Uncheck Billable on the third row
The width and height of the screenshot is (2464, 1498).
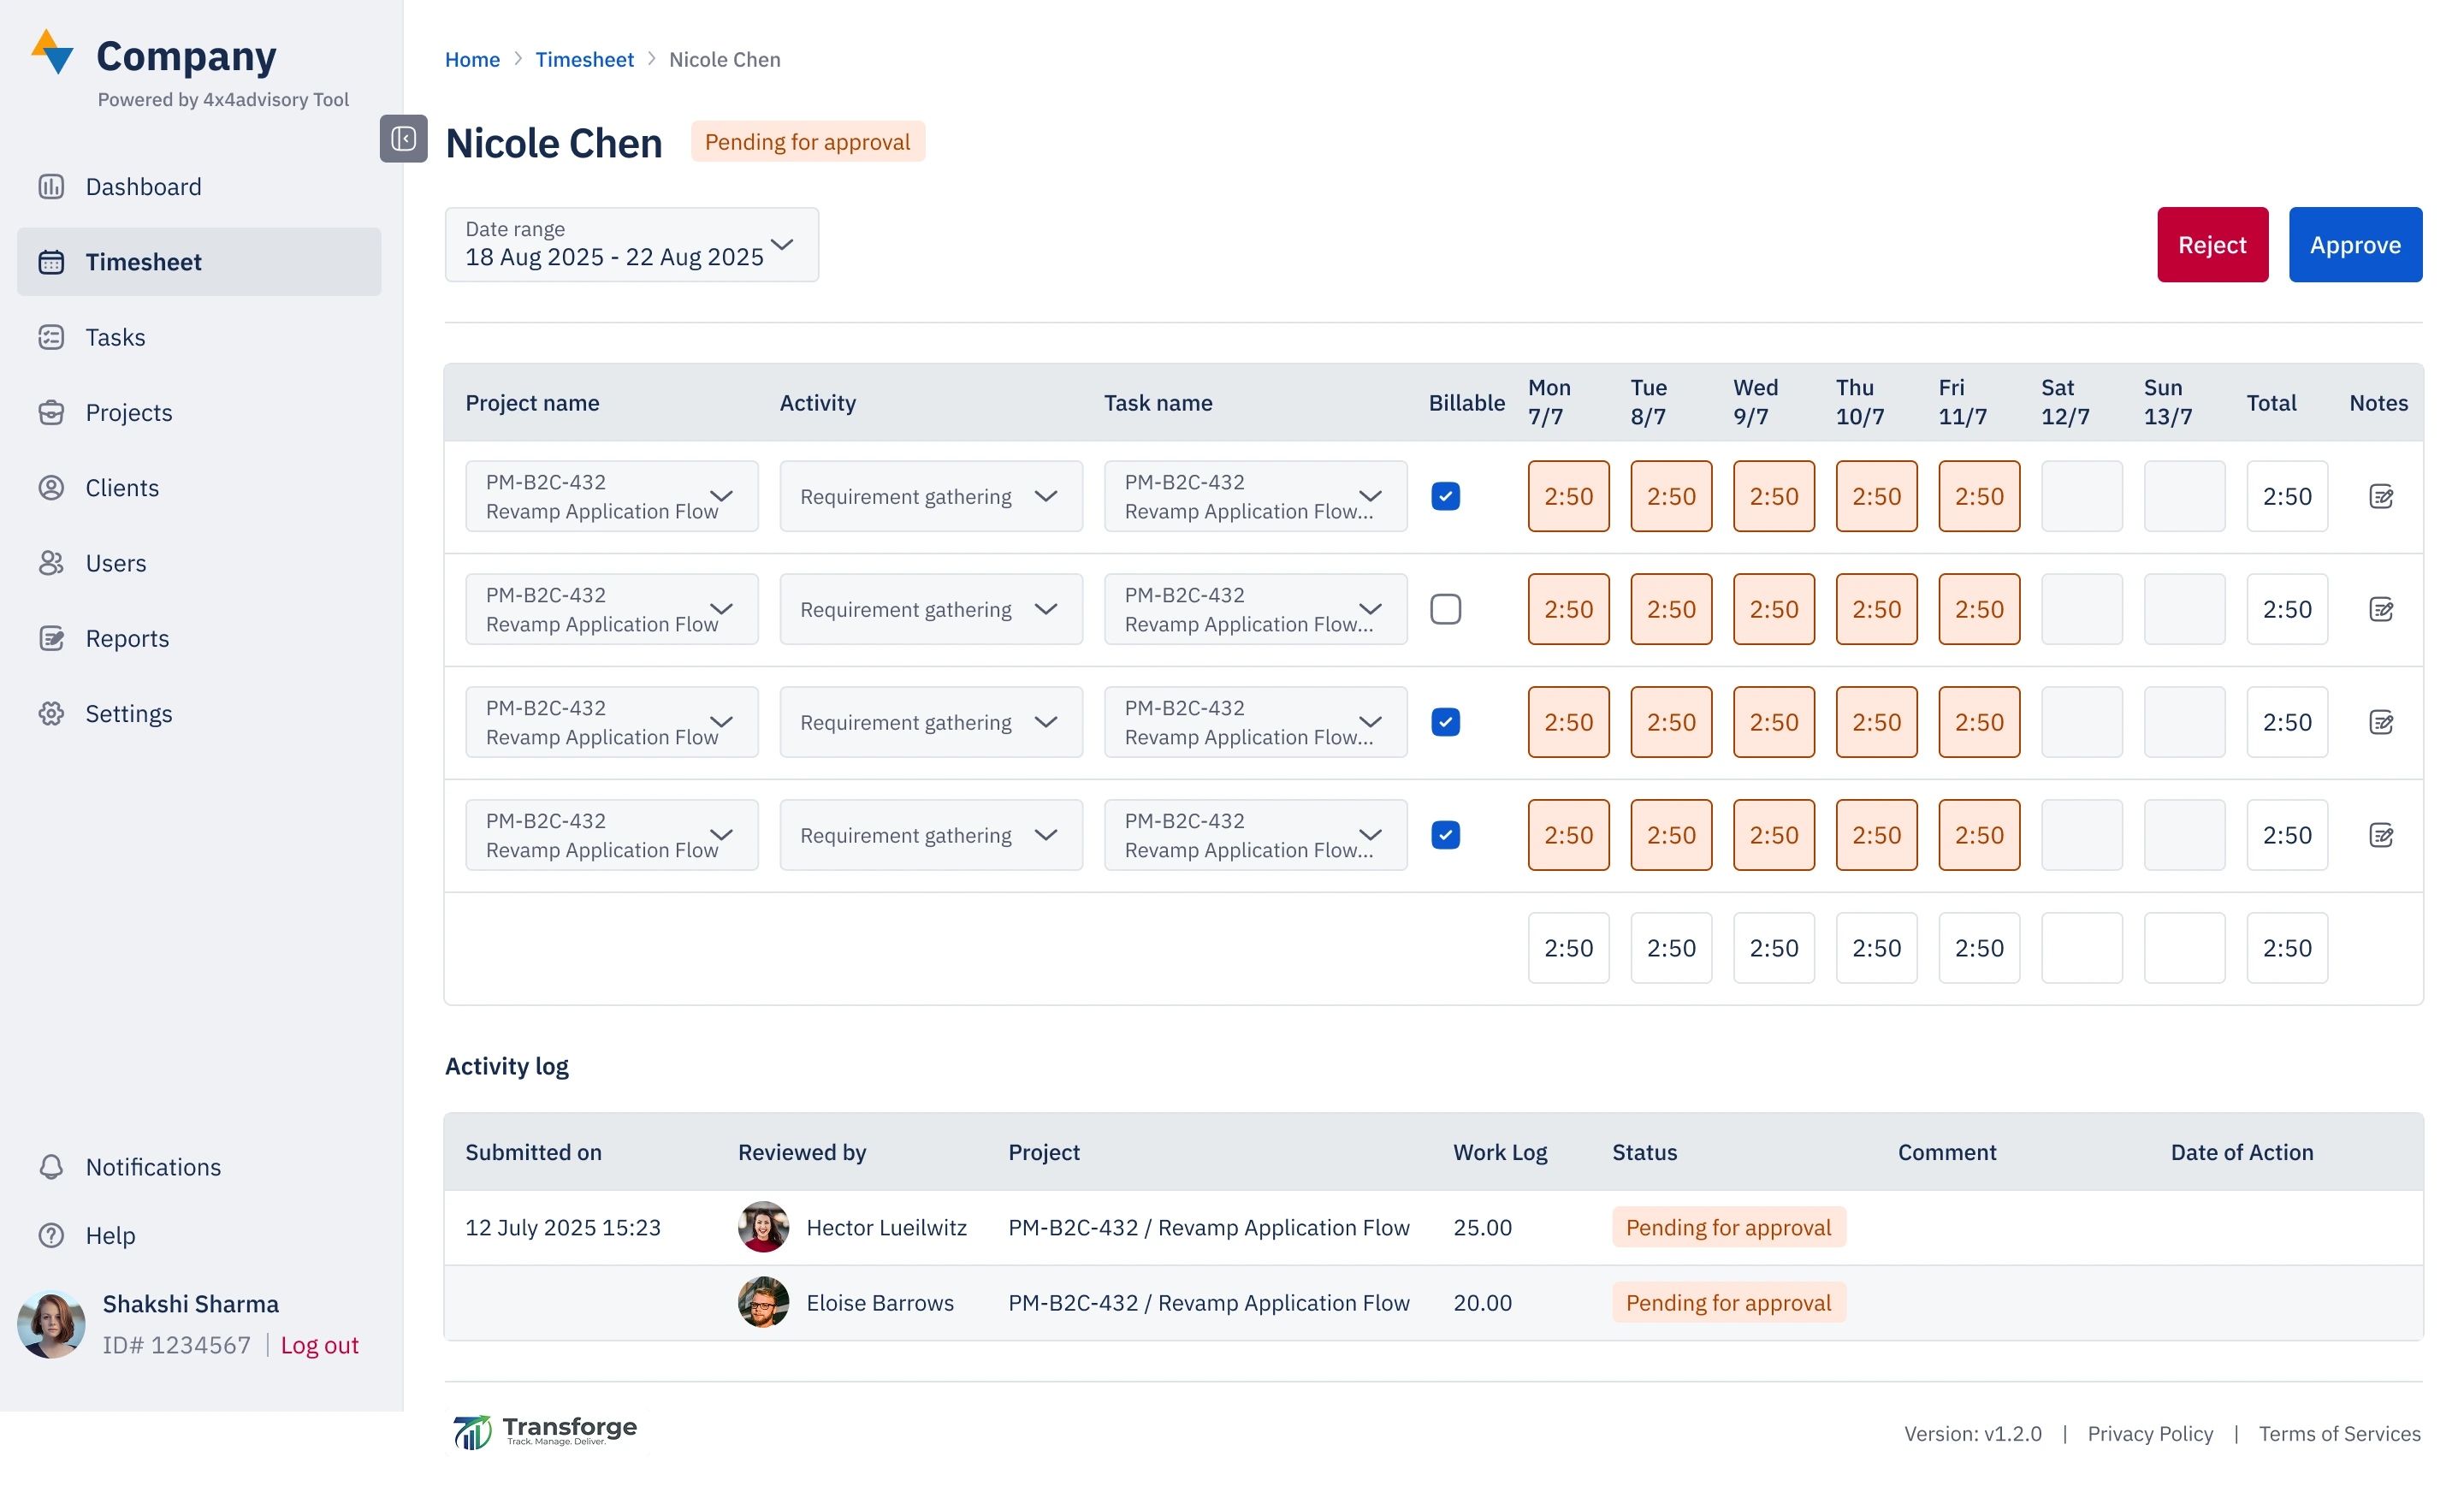[x=1444, y=721]
